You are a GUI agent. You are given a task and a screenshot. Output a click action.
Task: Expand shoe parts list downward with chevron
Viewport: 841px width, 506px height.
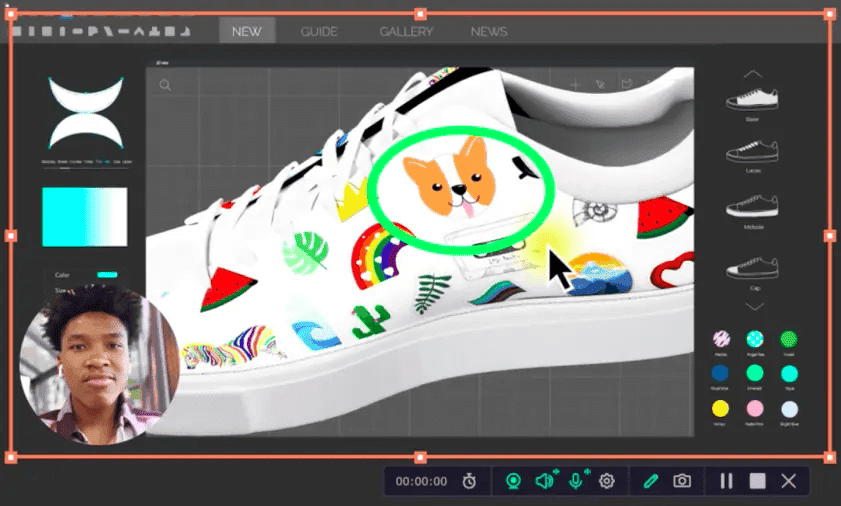point(754,306)
